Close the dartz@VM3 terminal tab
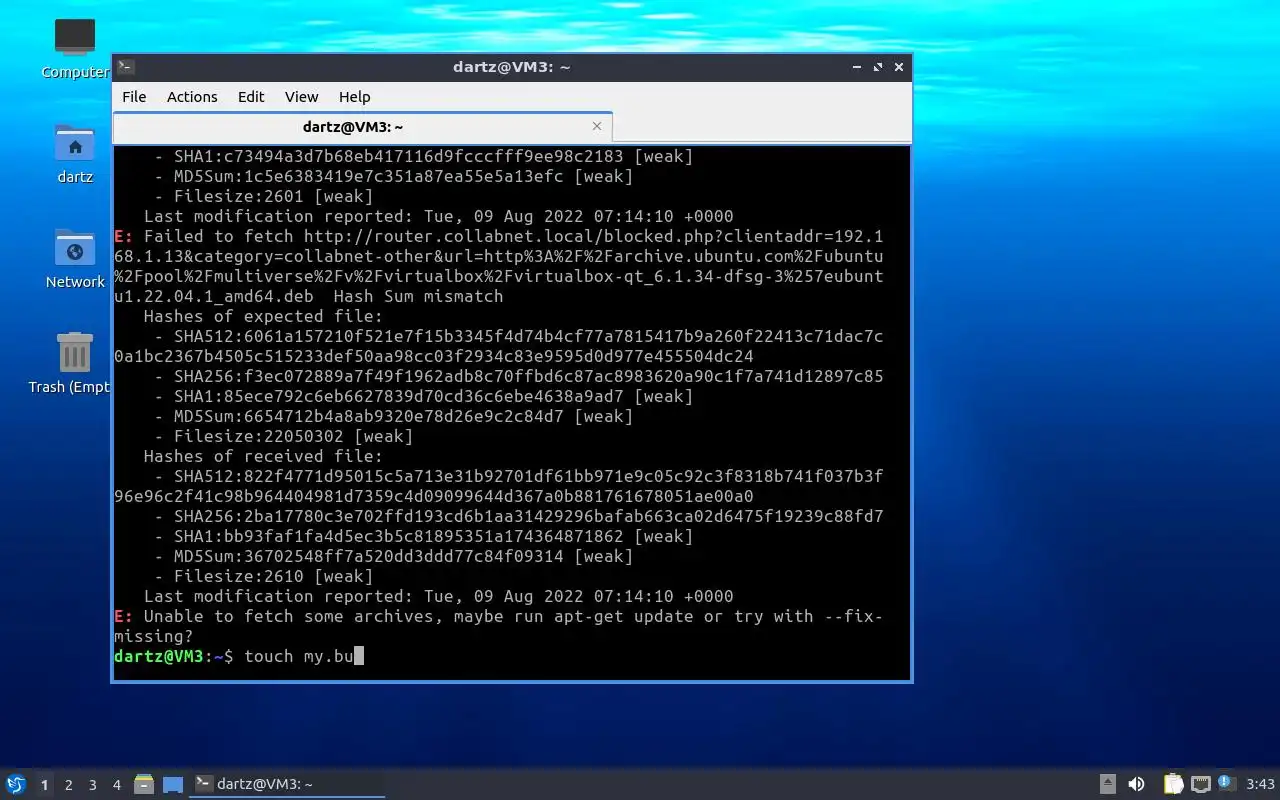The width and height of the screenshot is (1280, 800). pos(597,126)
